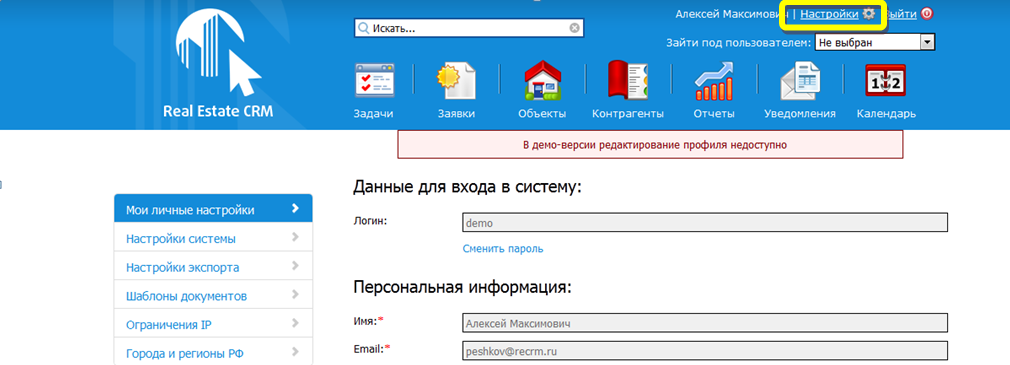Click the Заявки label in the toolbar

456,114
